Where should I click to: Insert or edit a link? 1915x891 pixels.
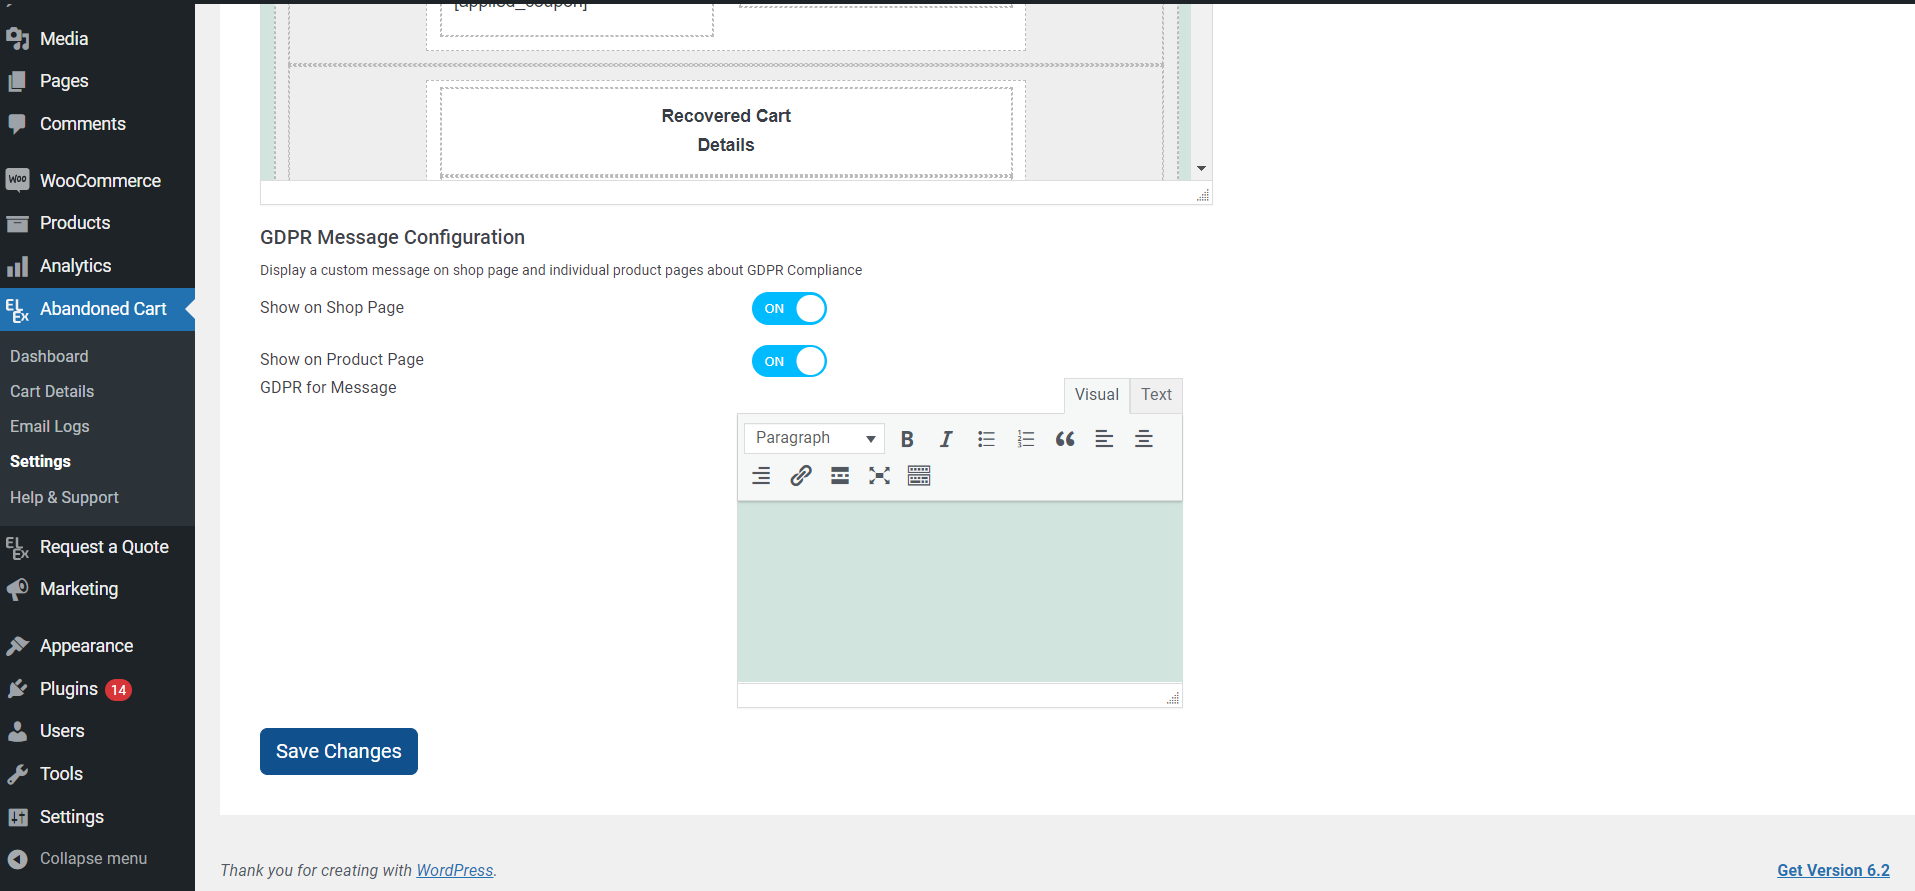coord(801,476)
